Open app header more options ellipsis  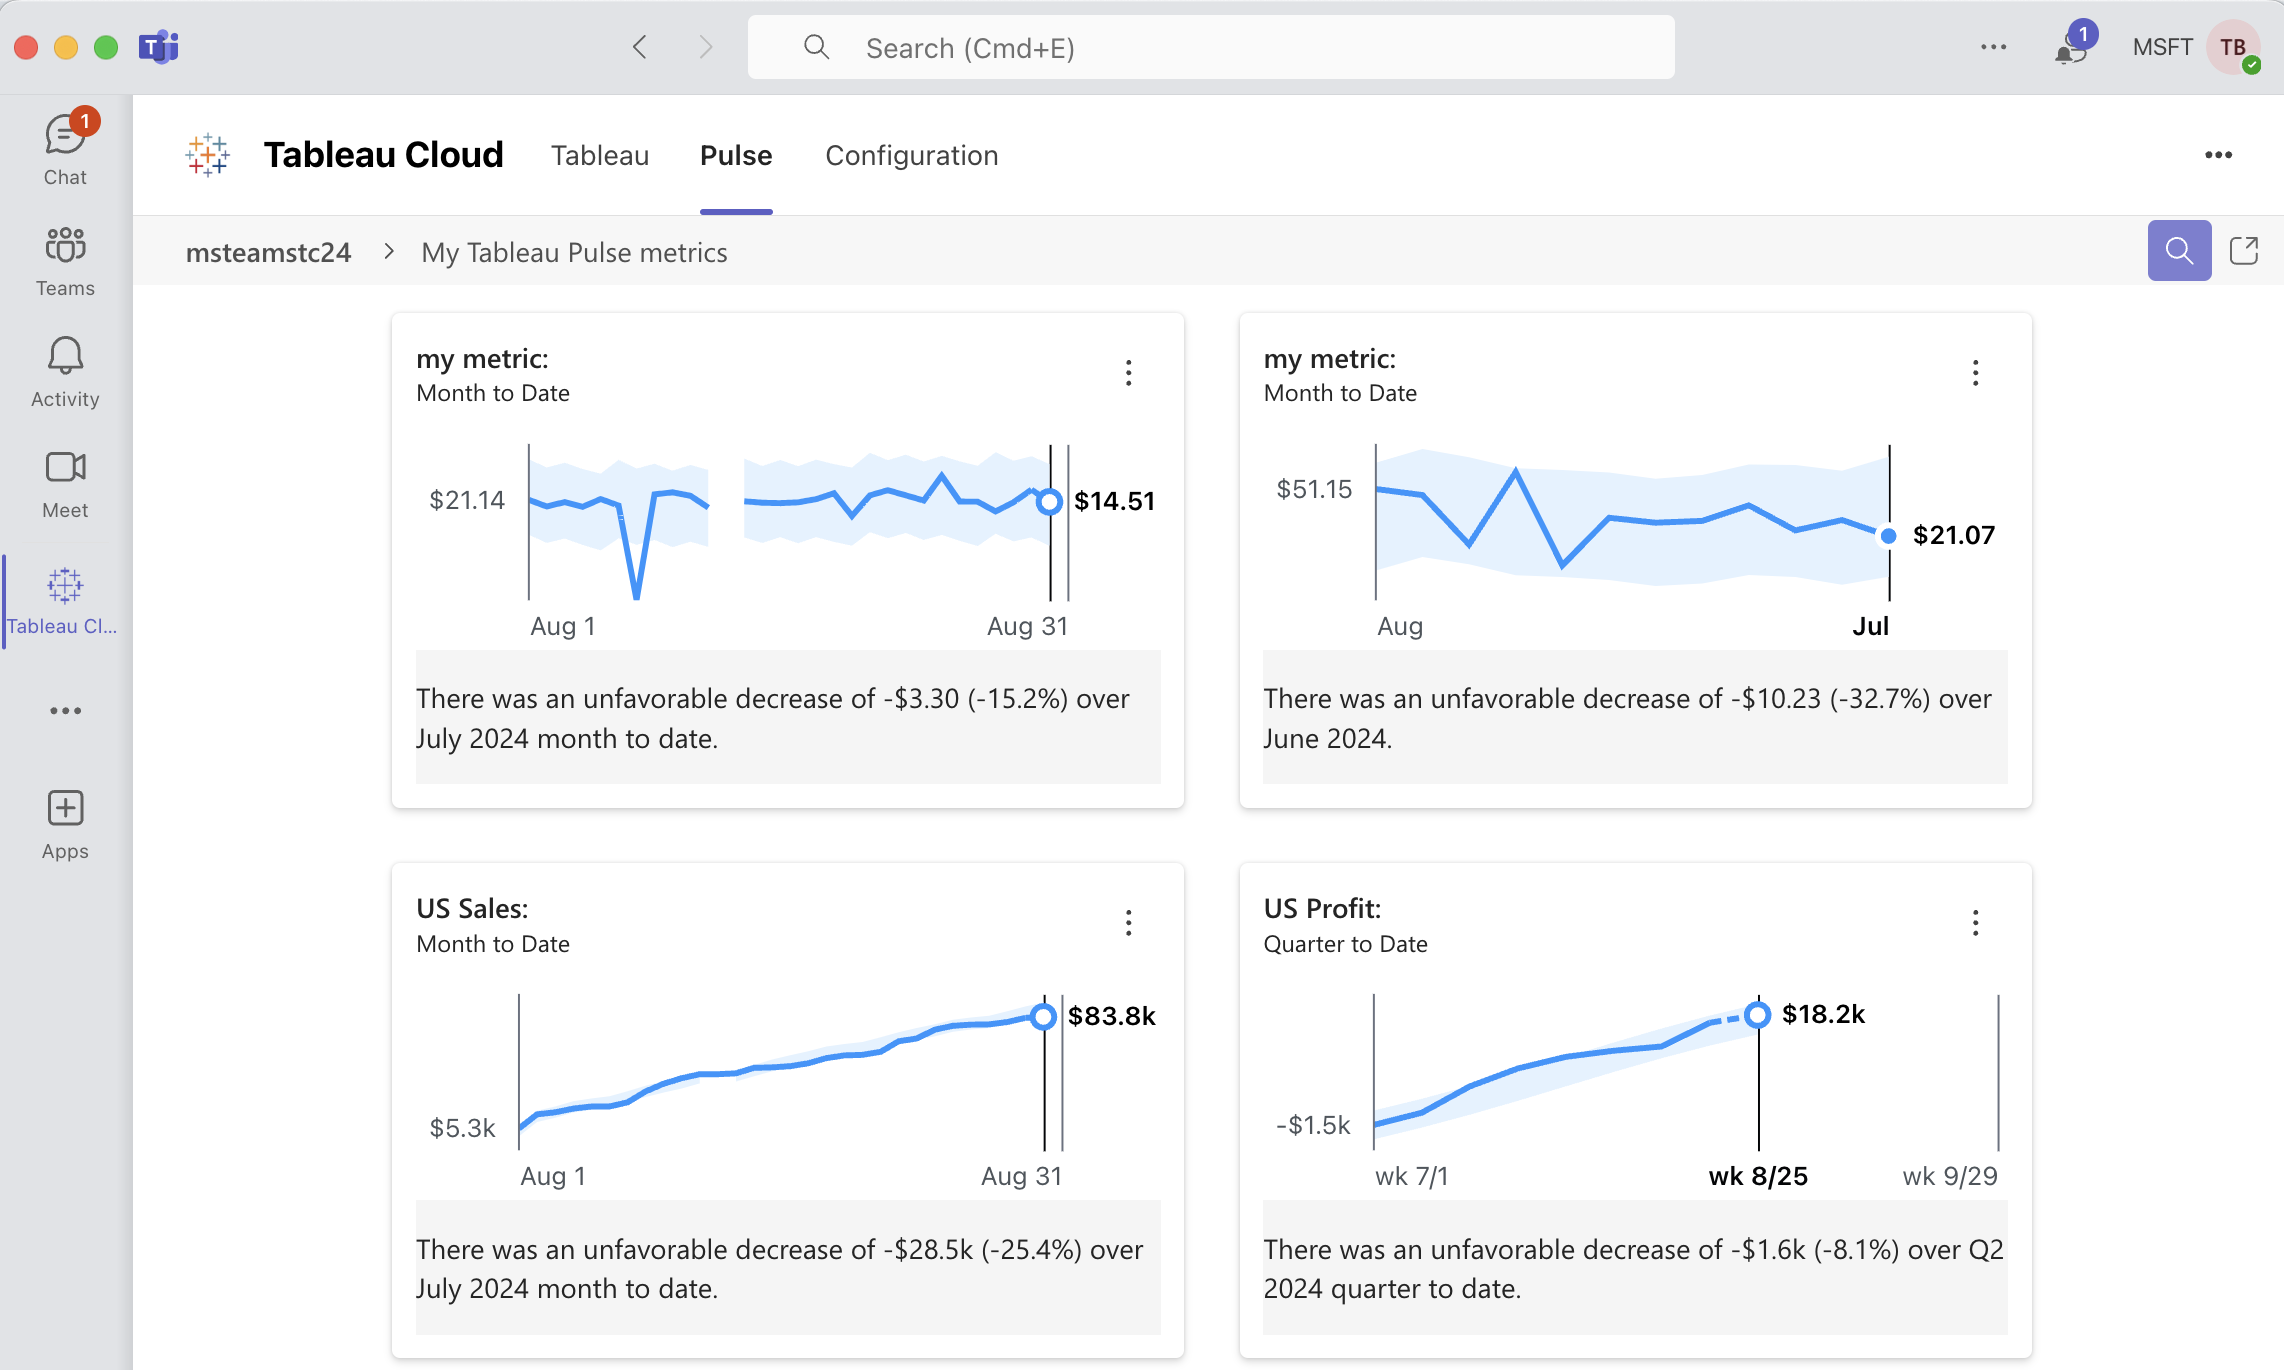[x=2218, y=155]
